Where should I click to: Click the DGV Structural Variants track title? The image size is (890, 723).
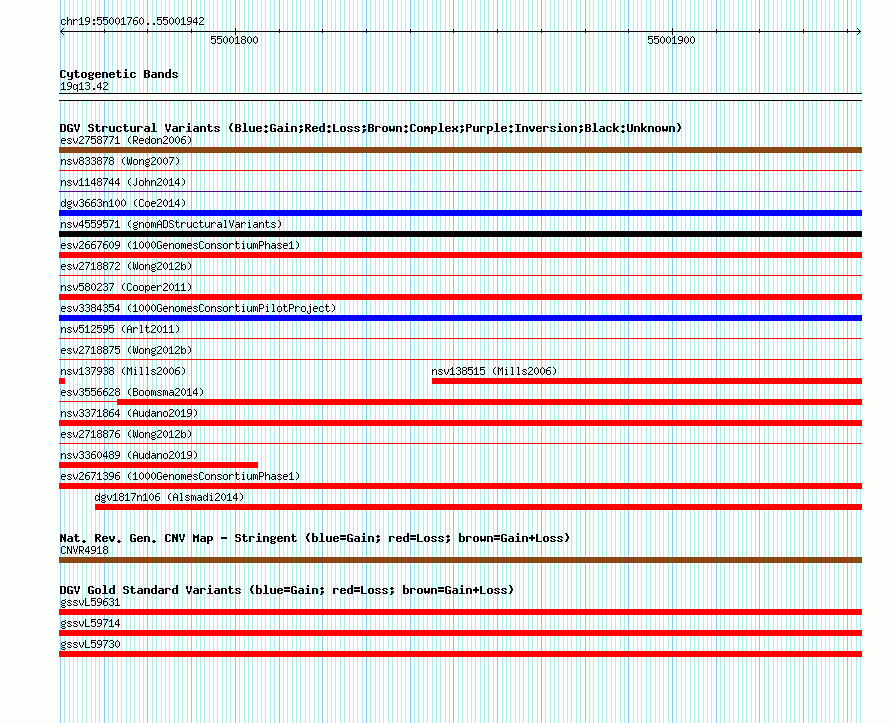(371, 128)
